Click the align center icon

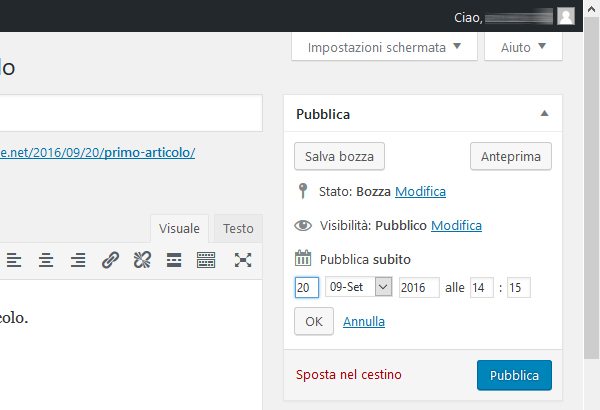coord(46,260)
